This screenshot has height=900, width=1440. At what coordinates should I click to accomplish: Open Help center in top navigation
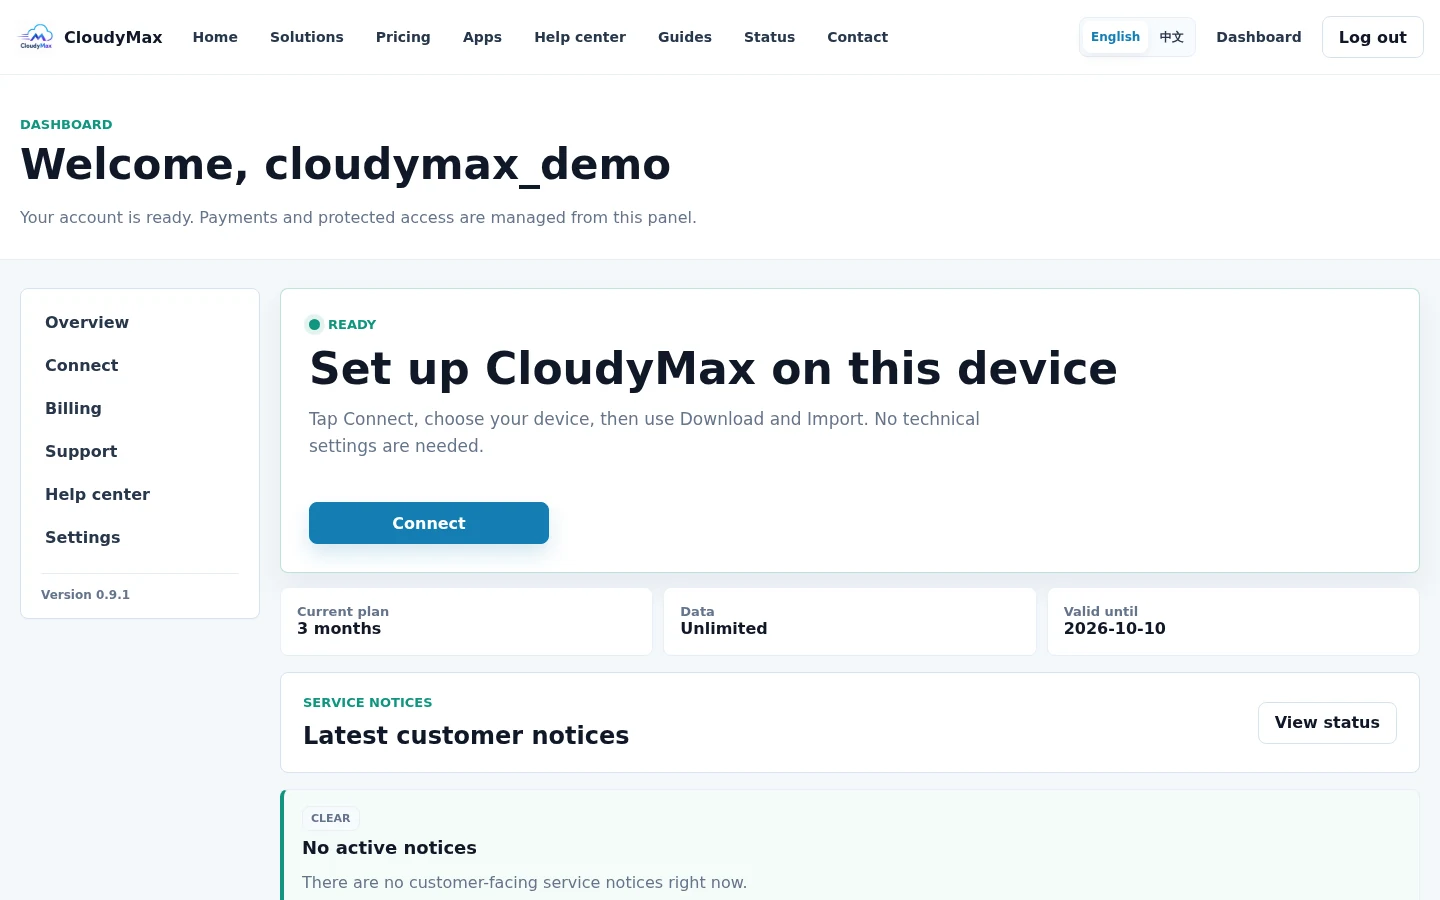tap(580, 37)
